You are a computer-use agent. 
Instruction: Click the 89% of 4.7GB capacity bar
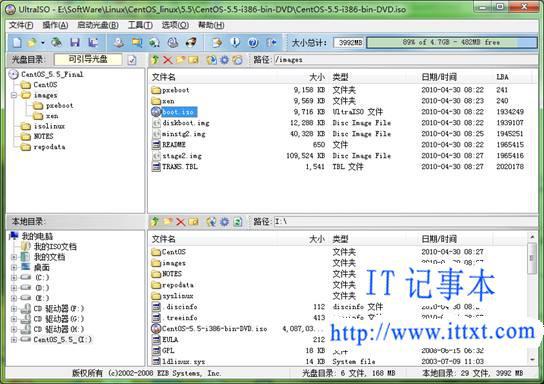(451, 43)
